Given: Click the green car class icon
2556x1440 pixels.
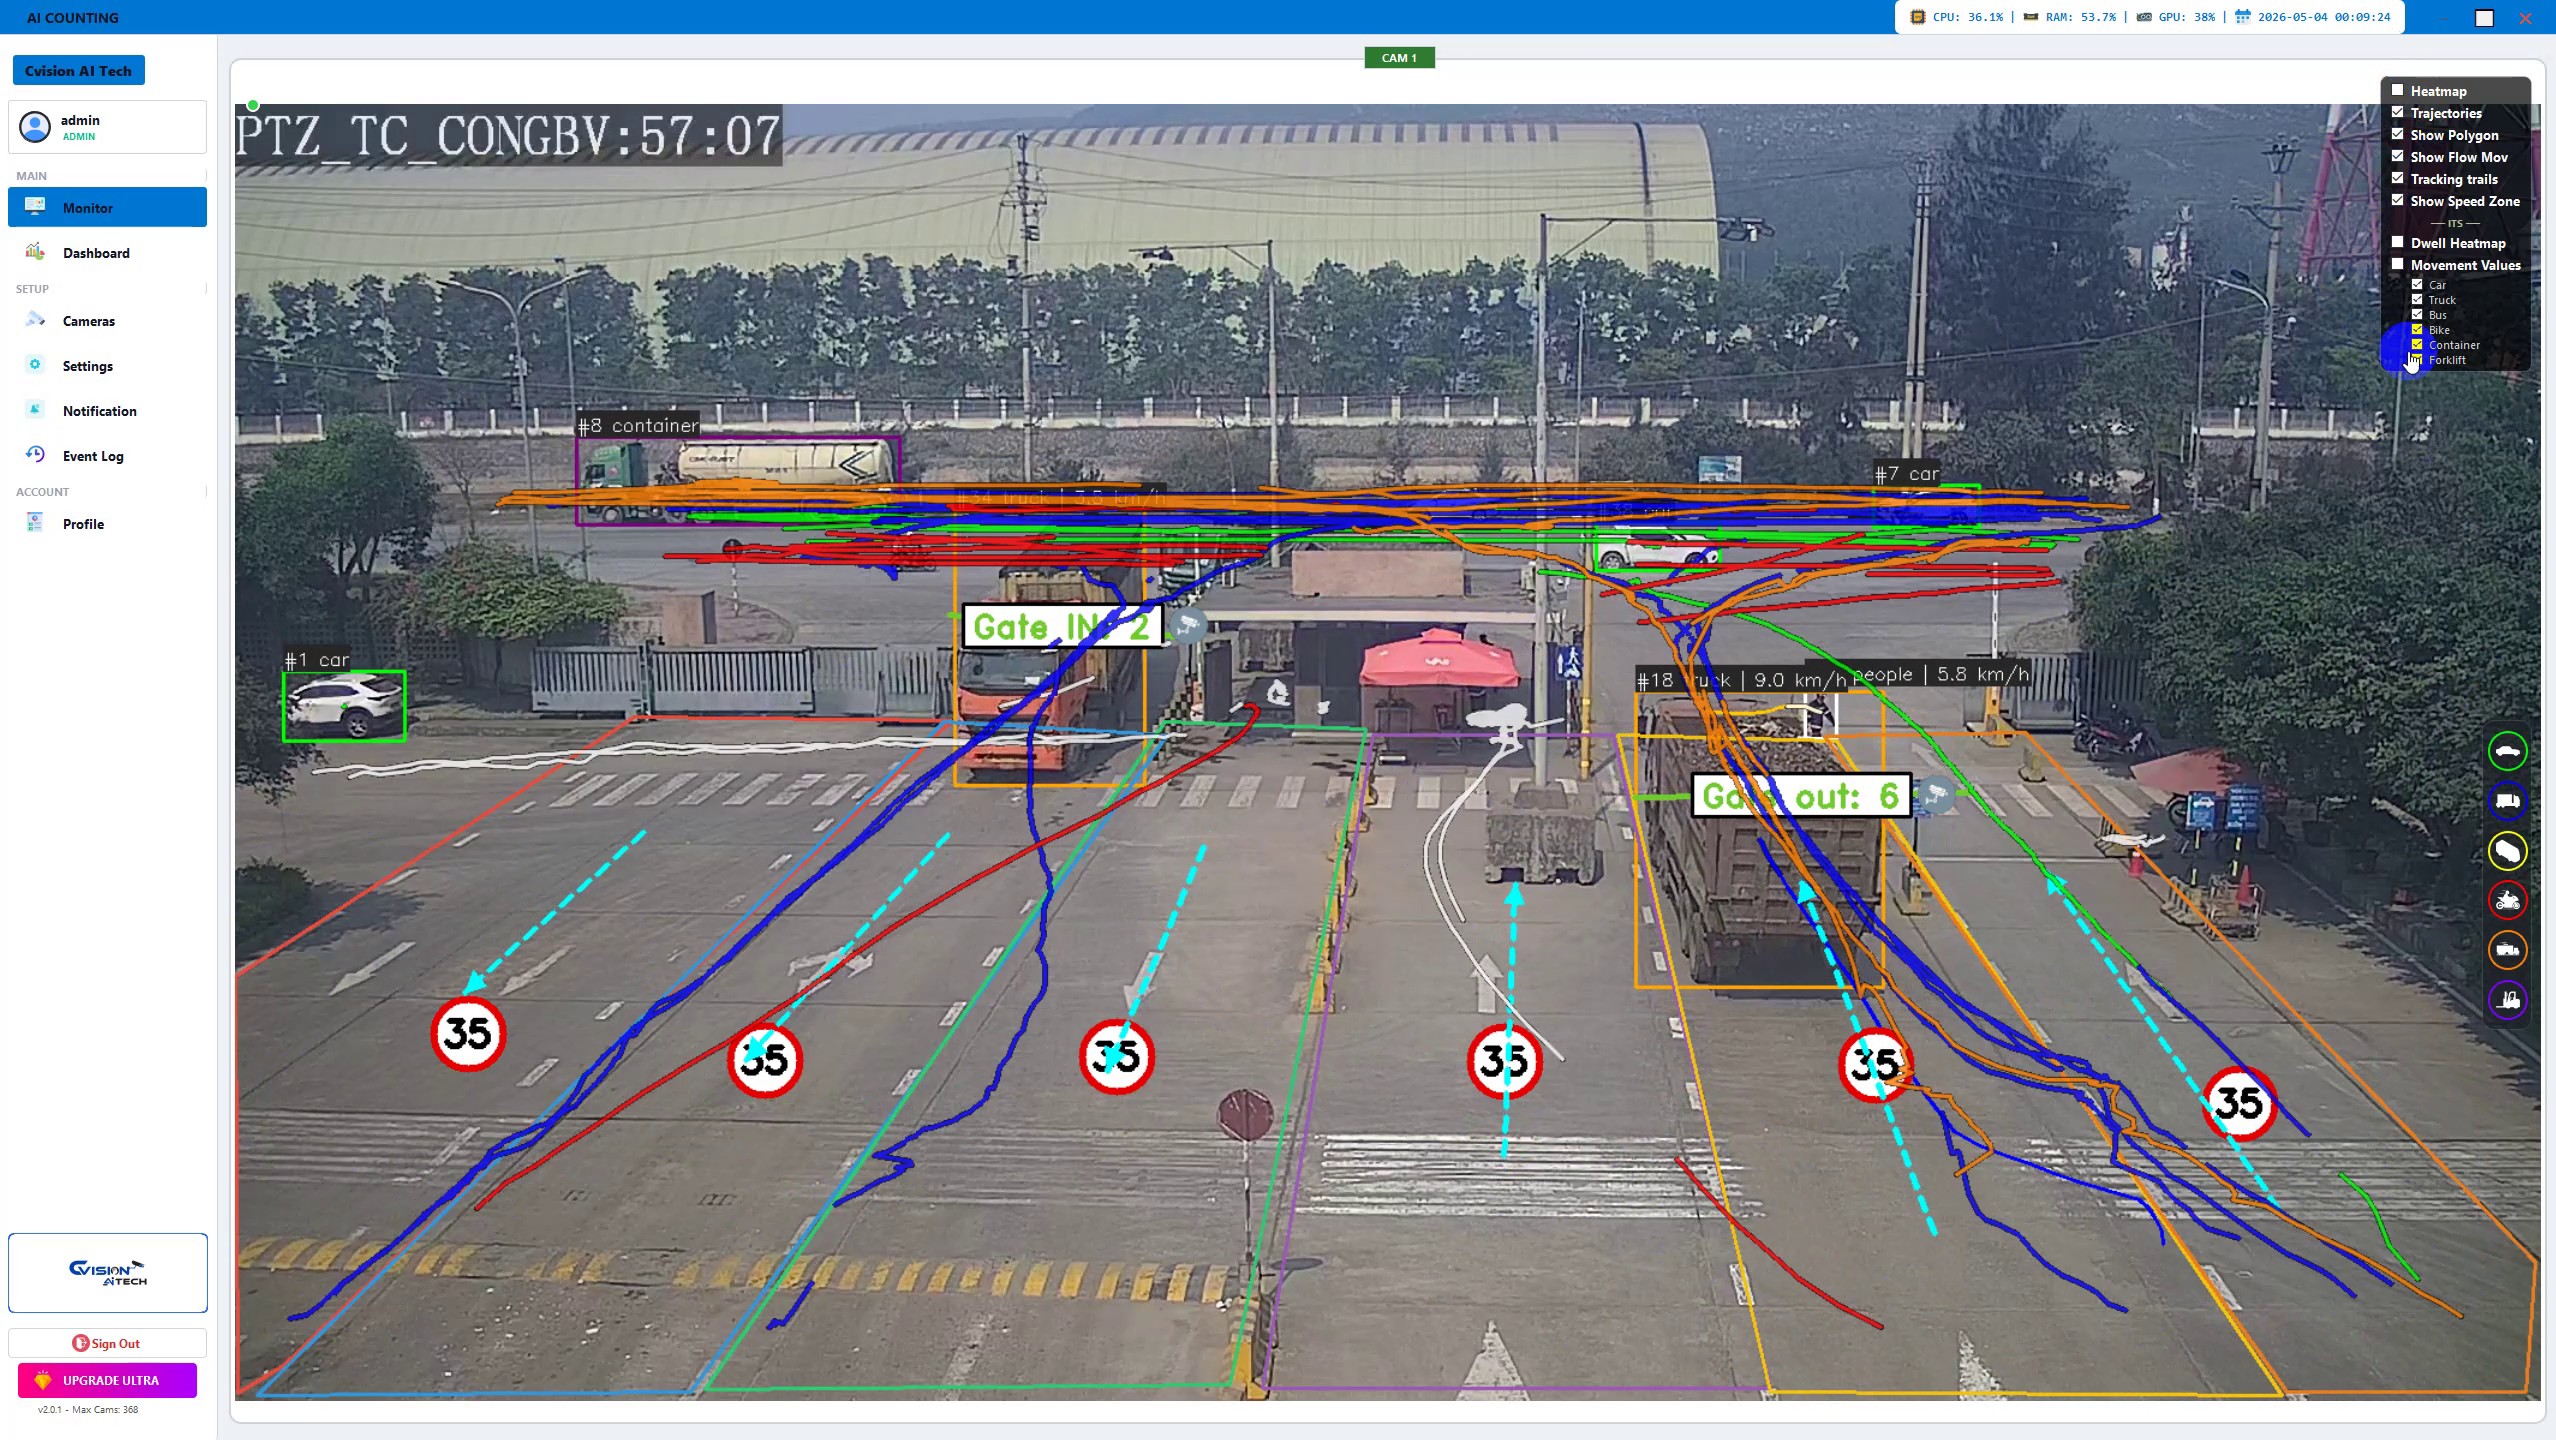Looking at the screenshot, I should [x=2507, y=751].
